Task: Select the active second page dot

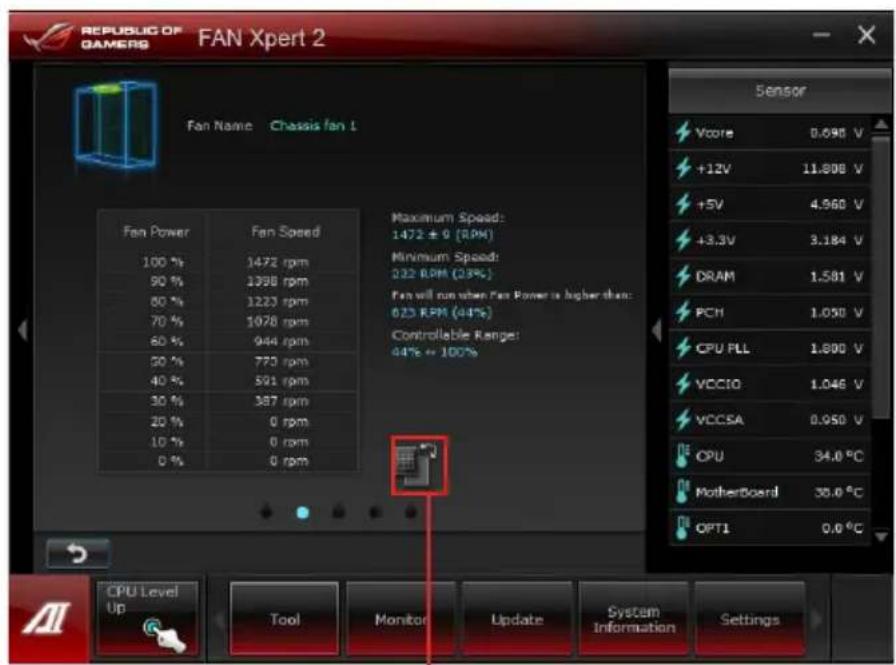Action: pyautogui.click(x=303, y=512)
